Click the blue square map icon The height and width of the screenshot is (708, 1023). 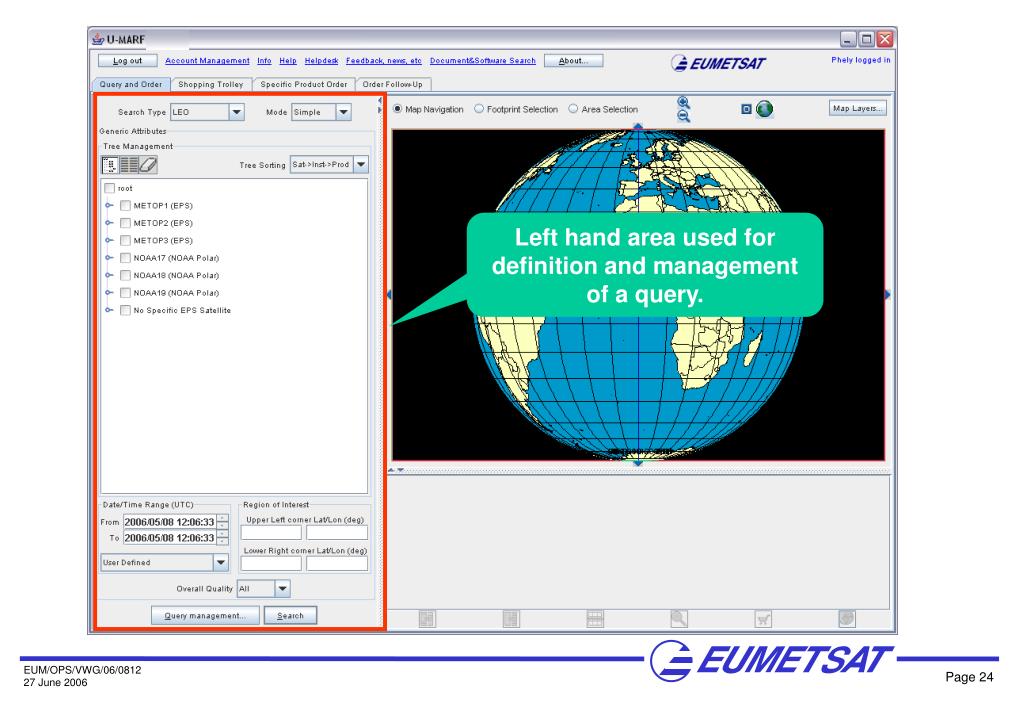pos(746,109)
